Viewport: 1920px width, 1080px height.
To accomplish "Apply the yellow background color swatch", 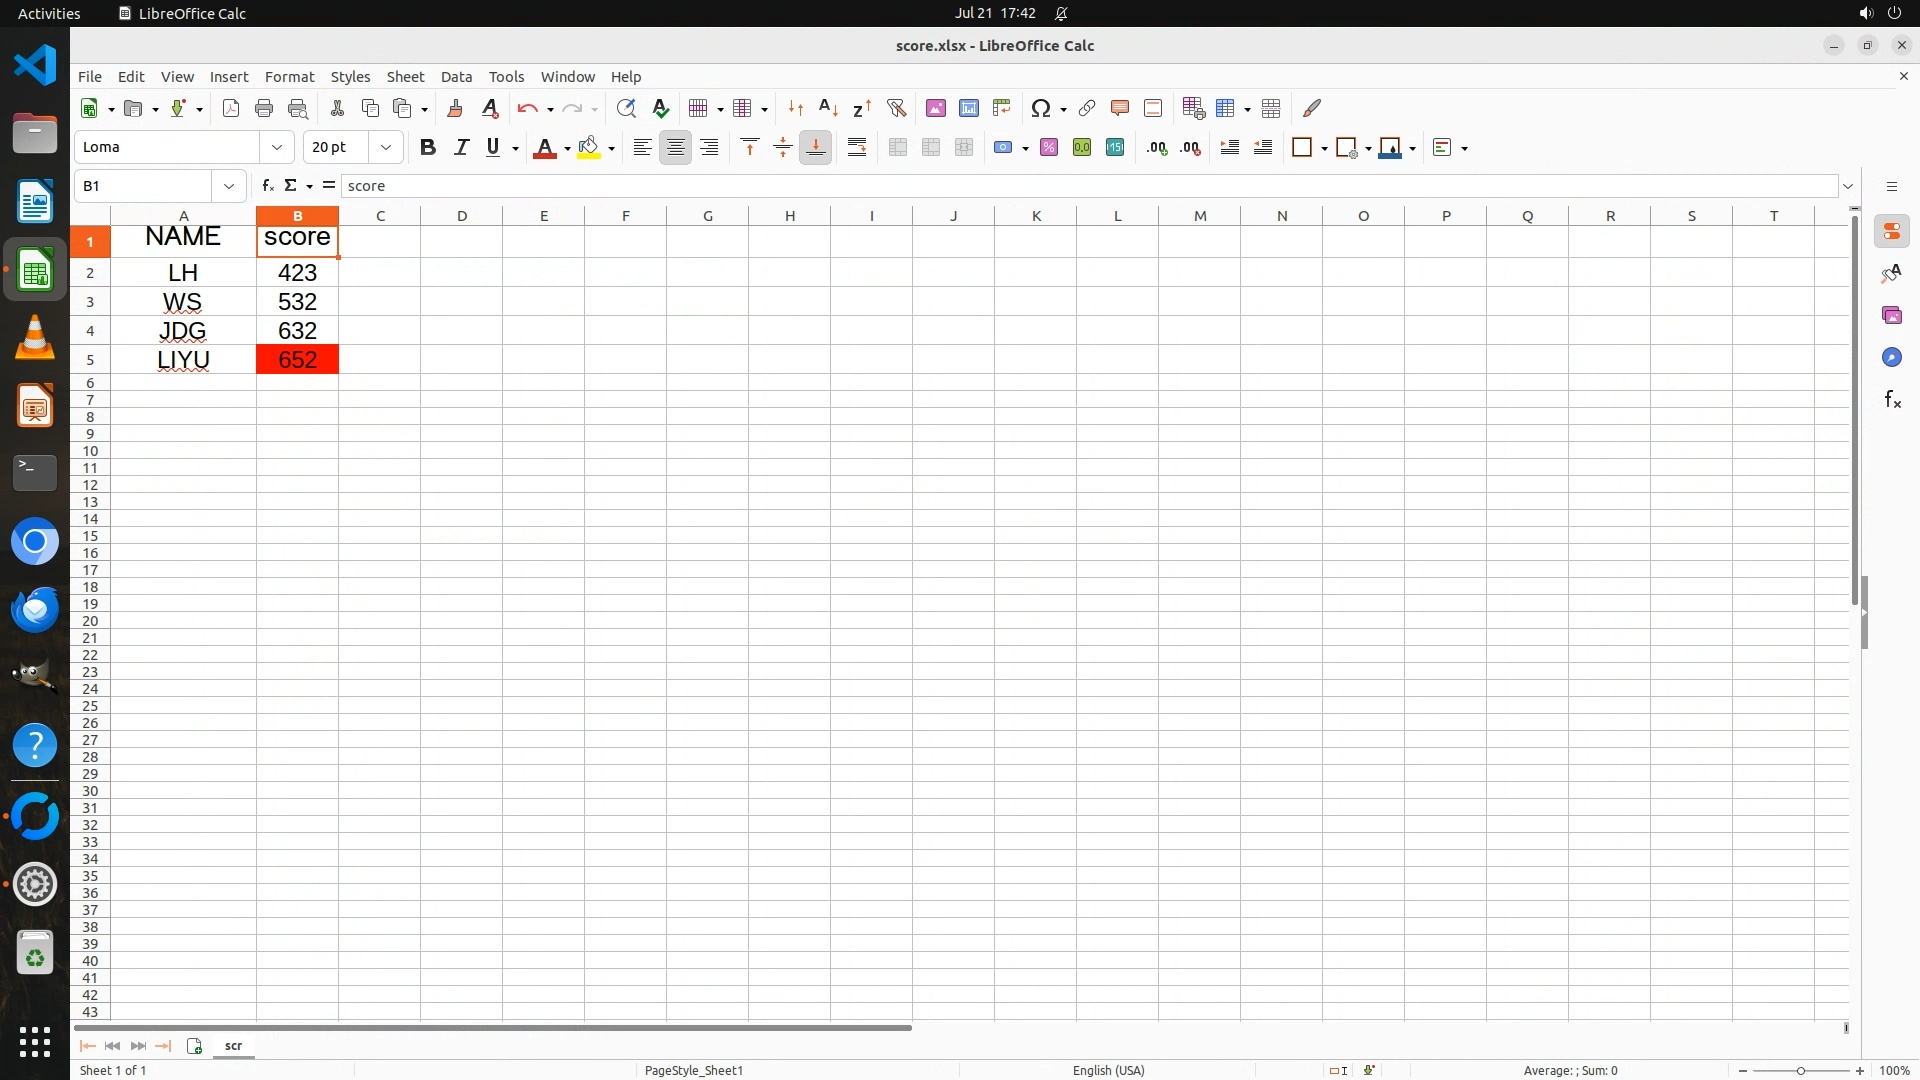I will [589, 147].
